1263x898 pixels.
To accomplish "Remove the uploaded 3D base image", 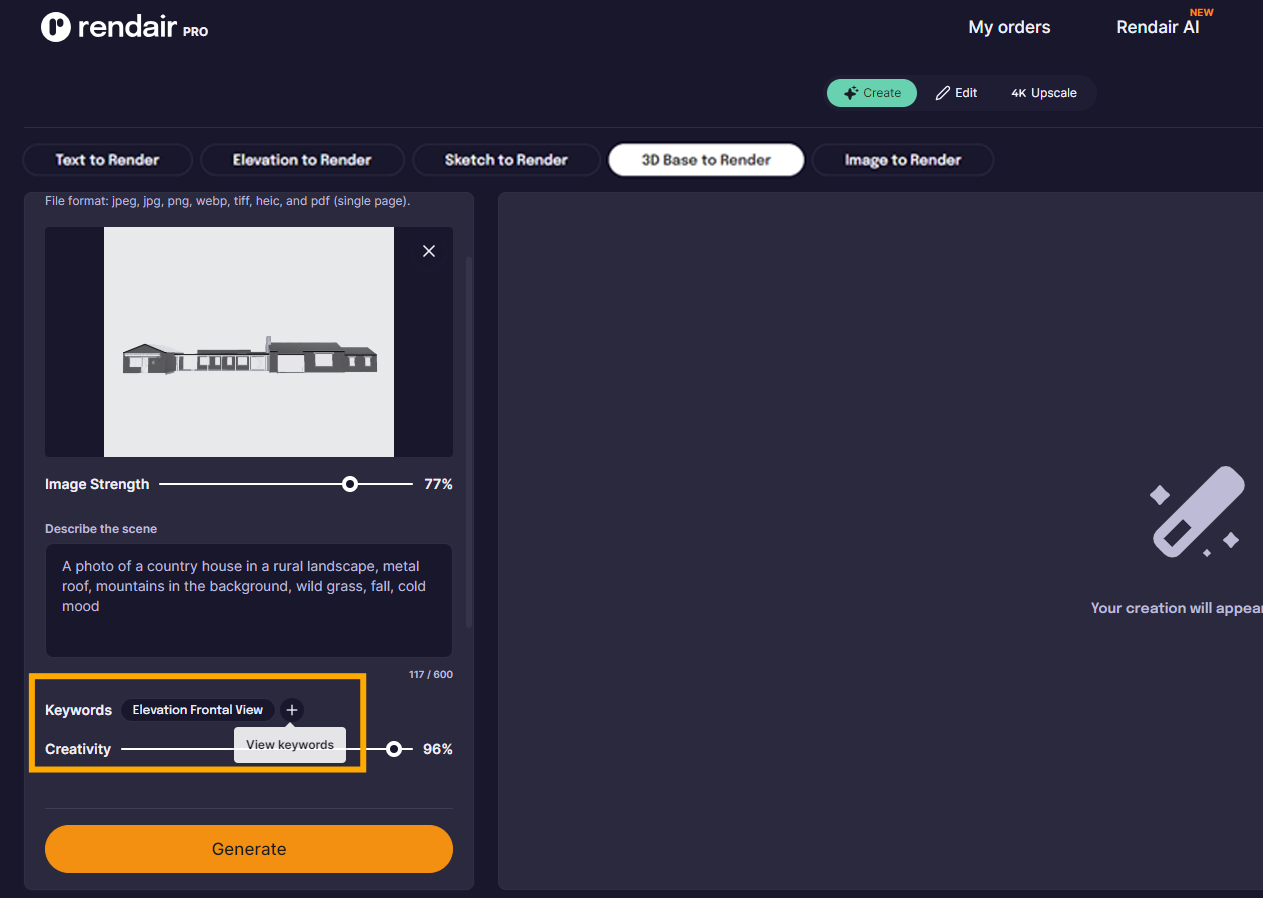I will coord(429,251).
